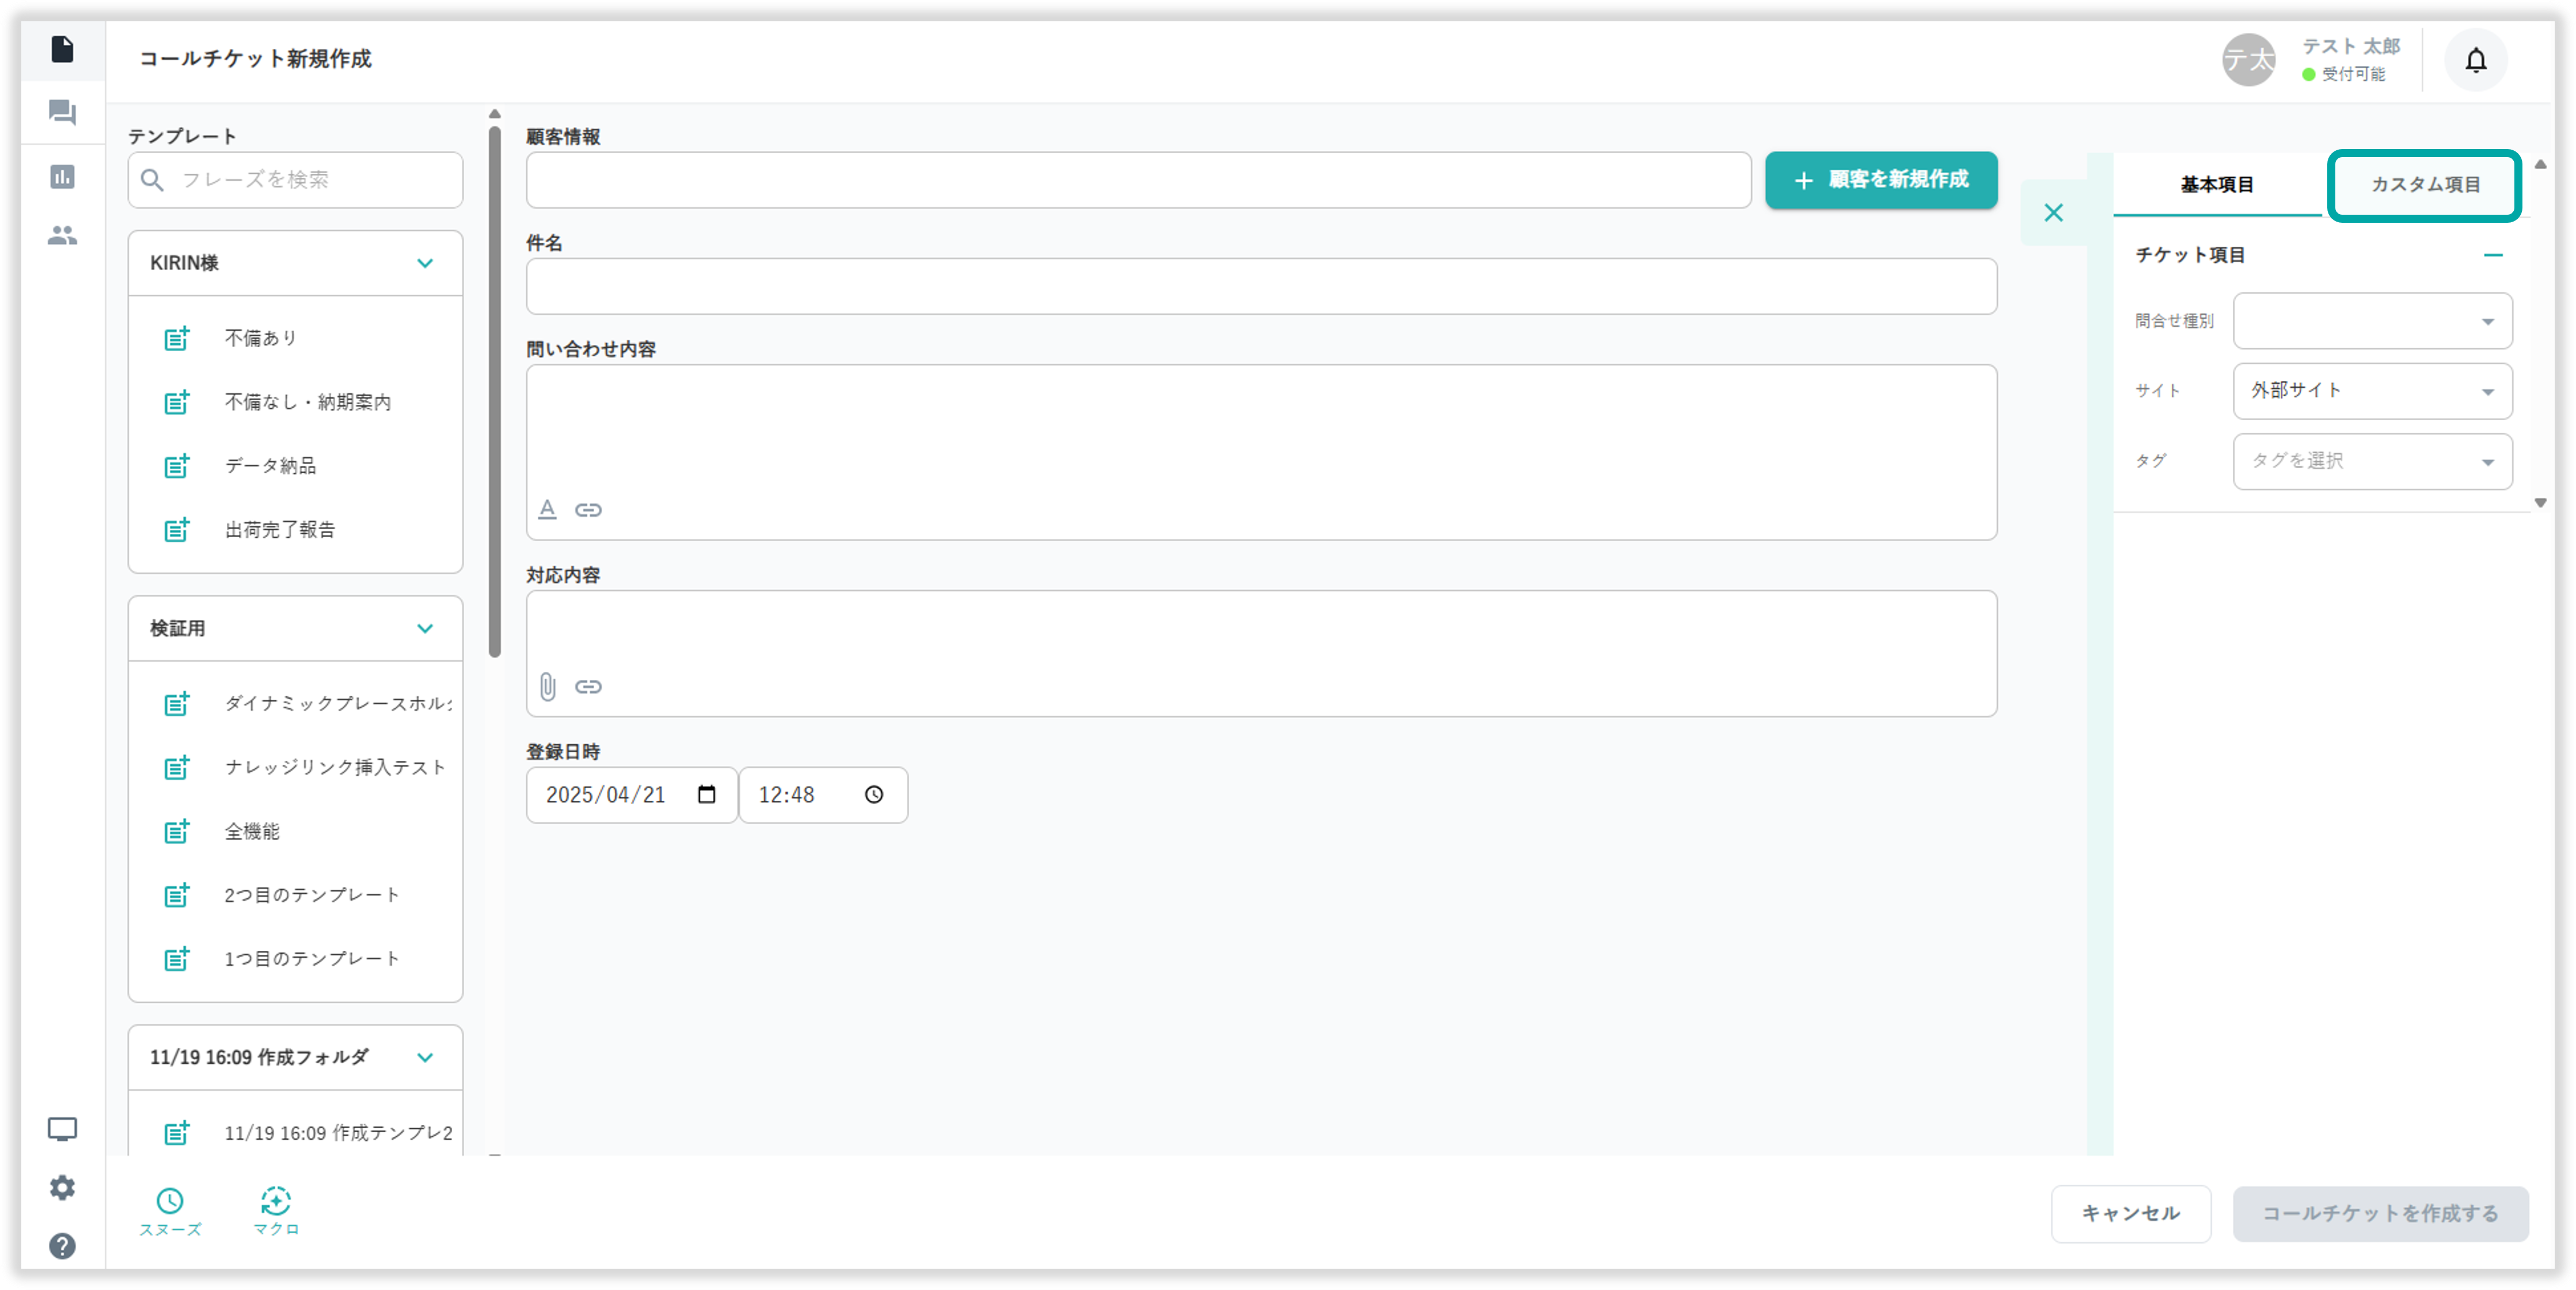2576x1290 pixels.
Task: Collapse the チケット項目 section
Action: [2493, 255]
